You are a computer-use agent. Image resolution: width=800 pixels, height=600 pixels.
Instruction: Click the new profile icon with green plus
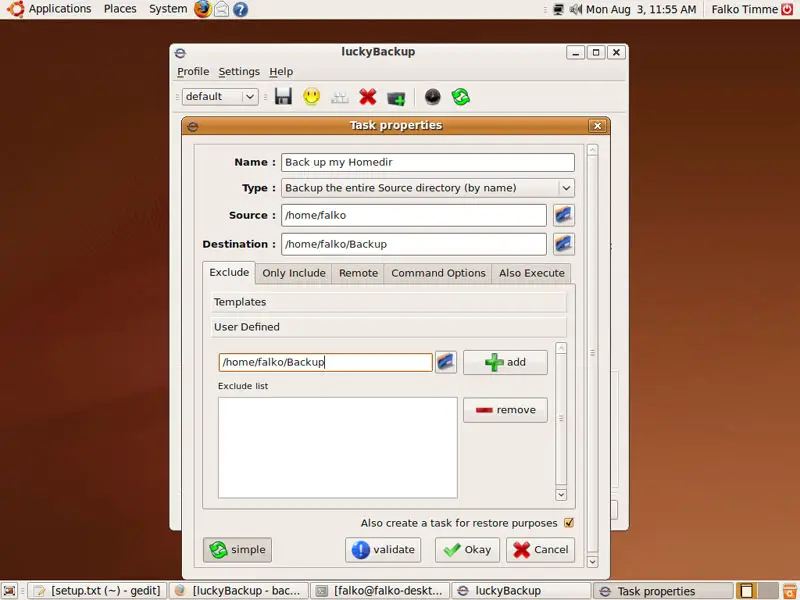[396, 97]
